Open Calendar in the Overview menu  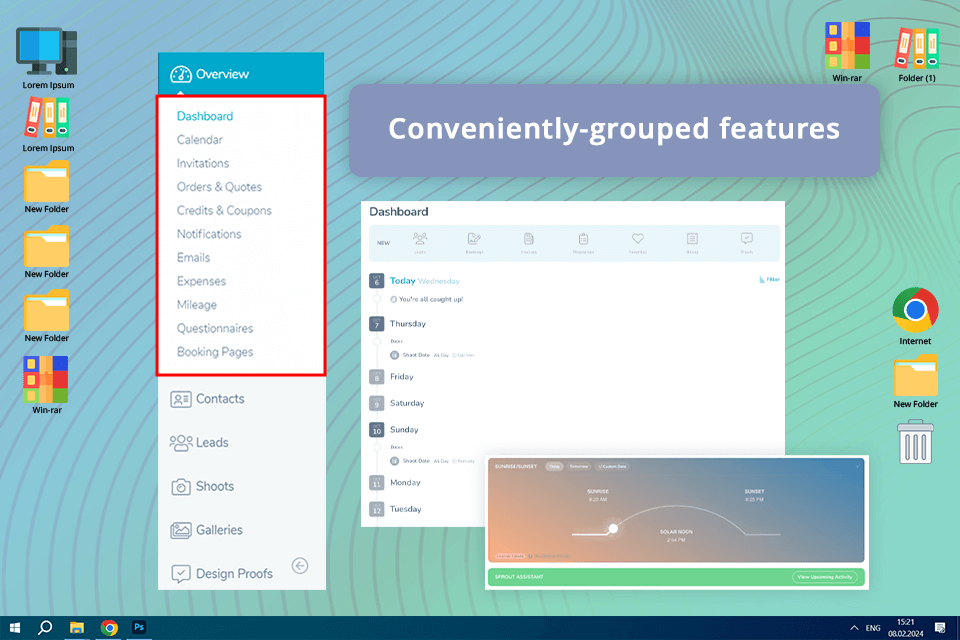[x=200, y=140]
